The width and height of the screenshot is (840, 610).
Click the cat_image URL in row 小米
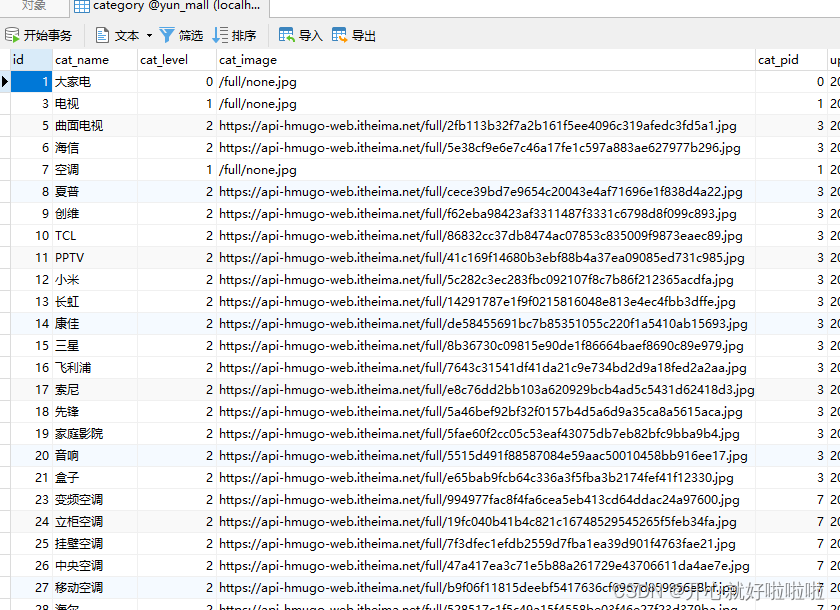tap(476, 280)
